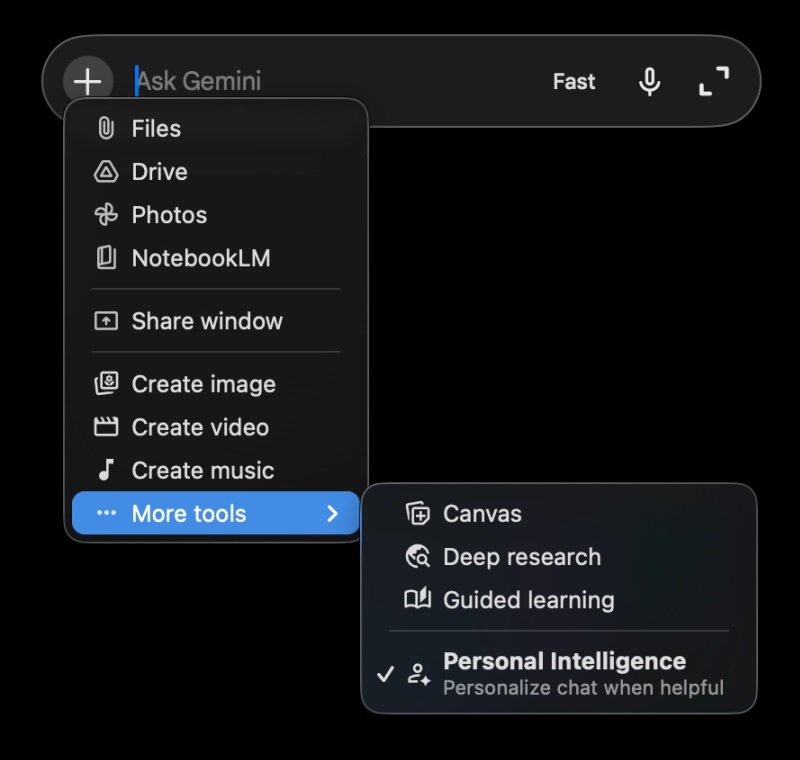Screen dimensions: 800x760
Task: Click the expand to fullscreen icon
Action: pos(714,81)
